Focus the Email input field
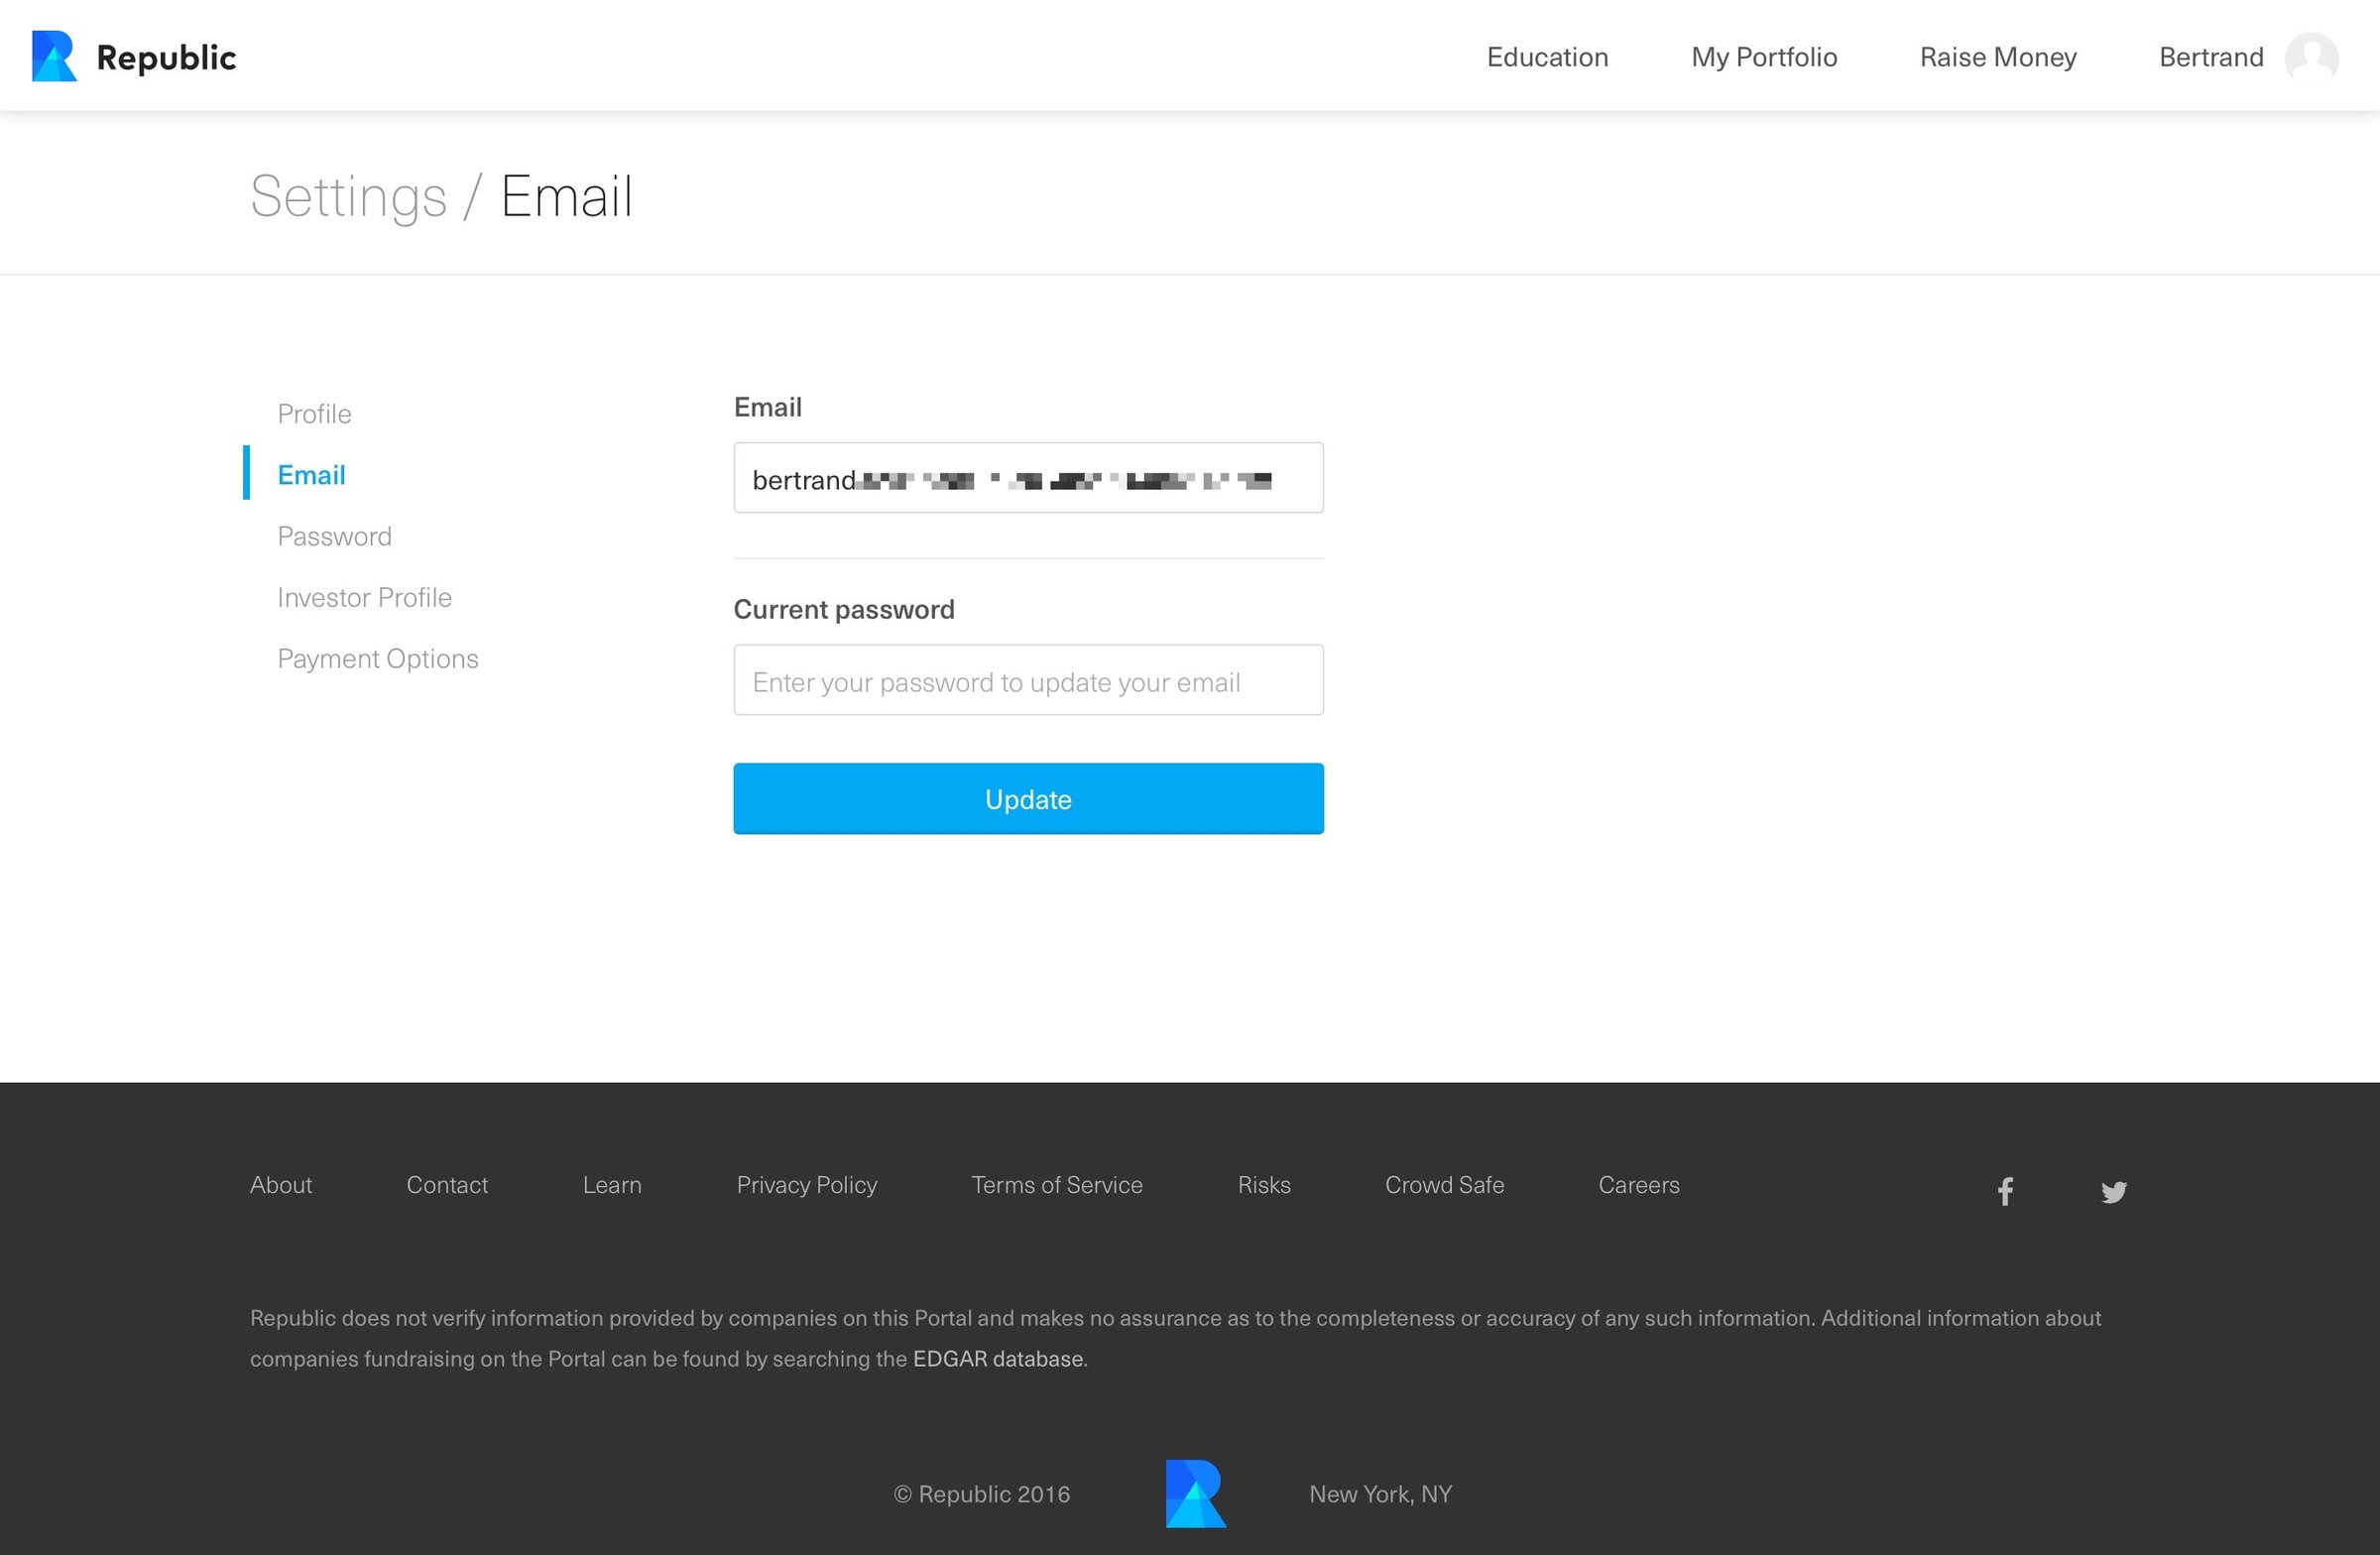2380x1555 pixels. point(1028,478)
